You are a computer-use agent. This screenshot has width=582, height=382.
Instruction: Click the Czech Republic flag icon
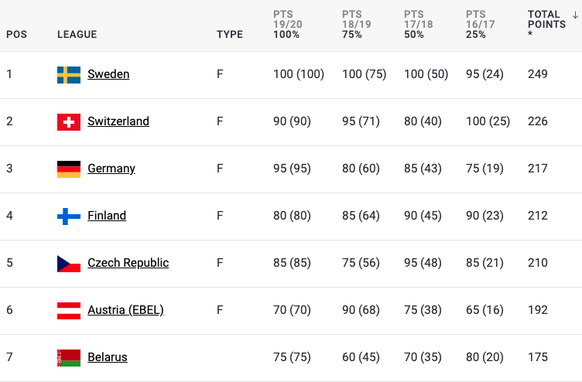click(69, 263)
